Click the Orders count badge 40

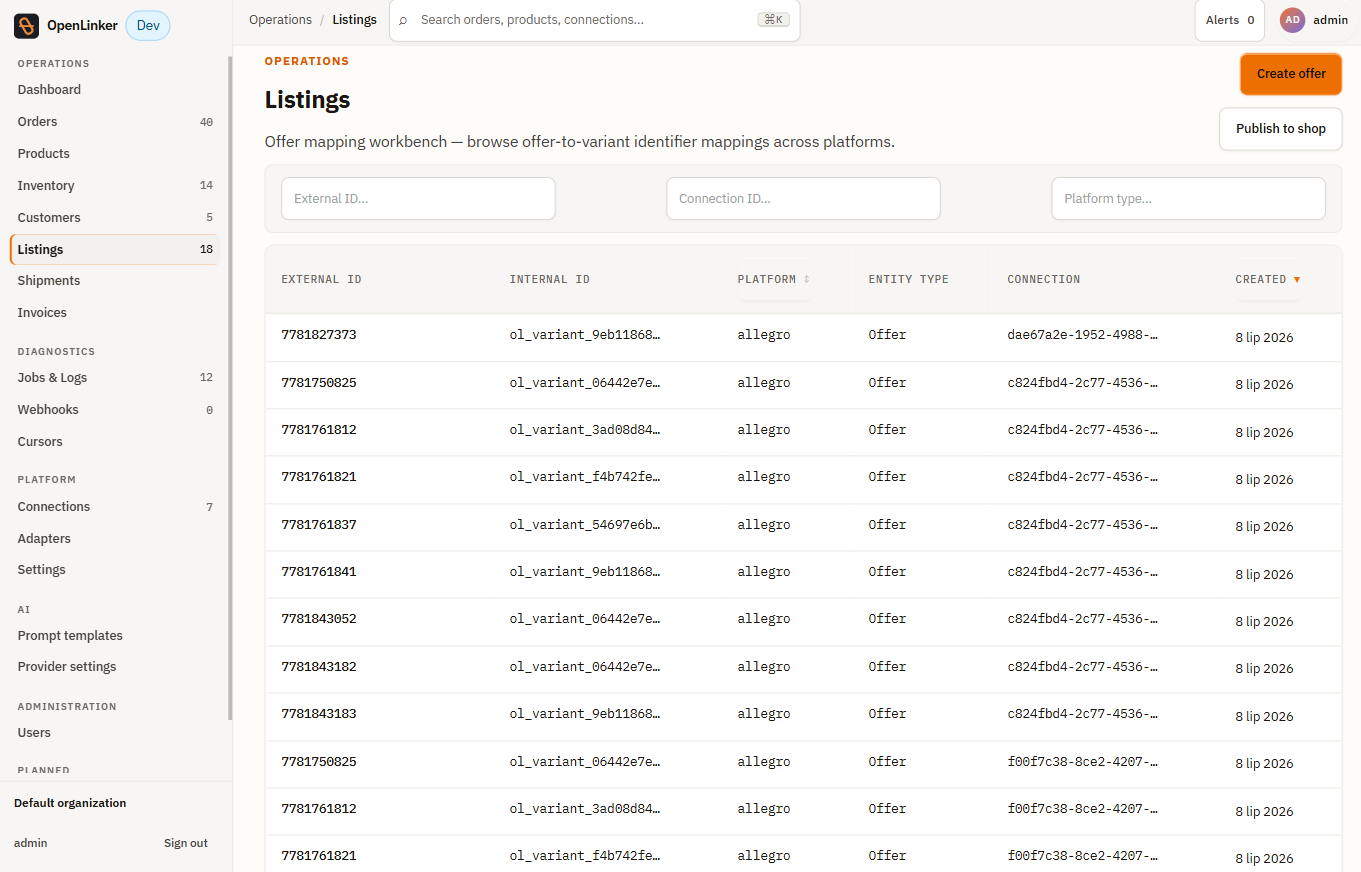tap(206, 122)
